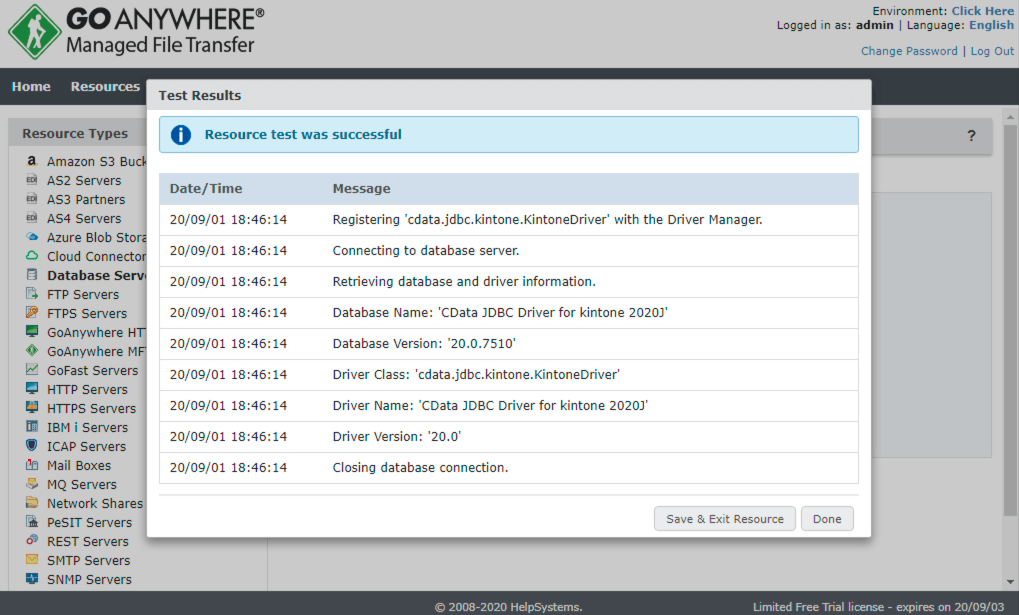Click the AS3 Partners EDI icon
This screenshot has height=615, width=1019.
click(x=32, y=198)
